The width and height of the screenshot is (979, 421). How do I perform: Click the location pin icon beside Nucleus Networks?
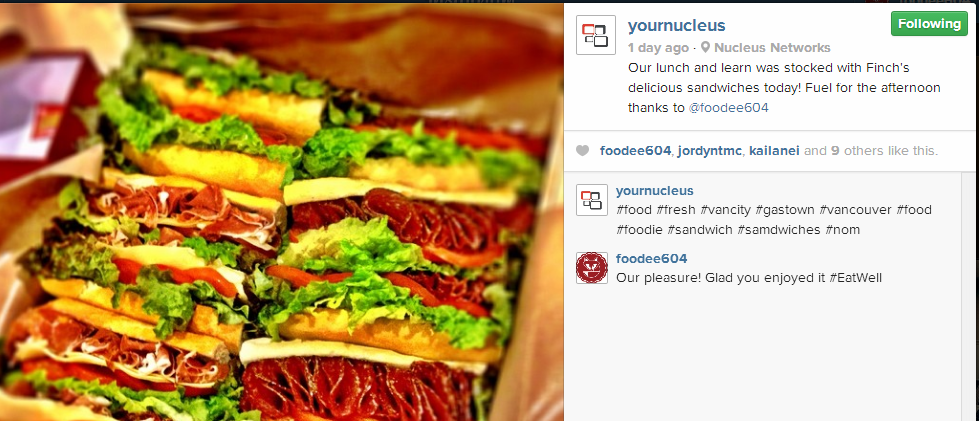(x=706, y=47)
